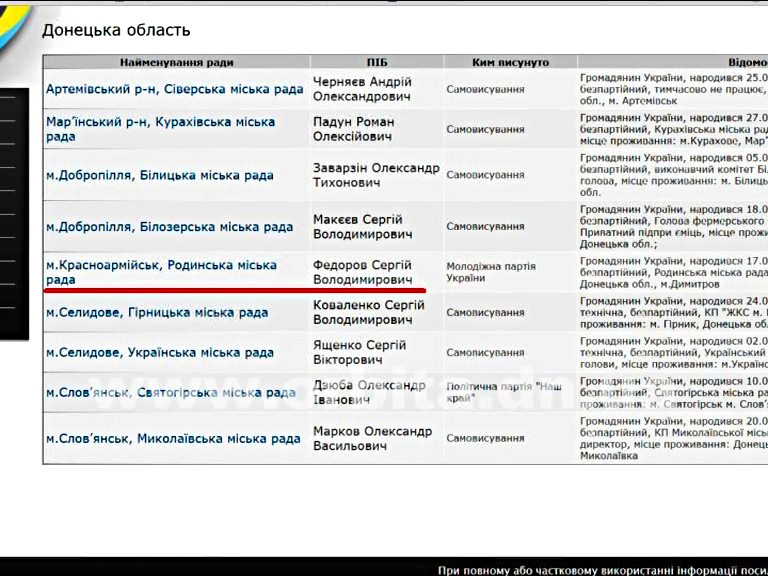768x576 pixels.
Task: Select candidate name Черняєв Андрій Олександрович
Action: tap(362, 89)
